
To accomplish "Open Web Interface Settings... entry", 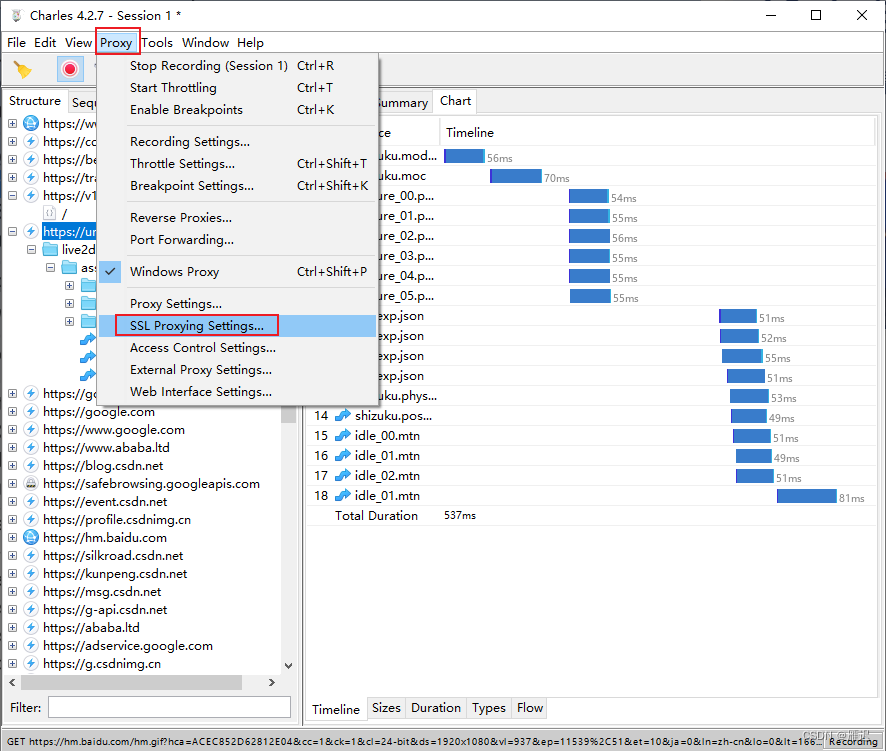I will (237, 392).
